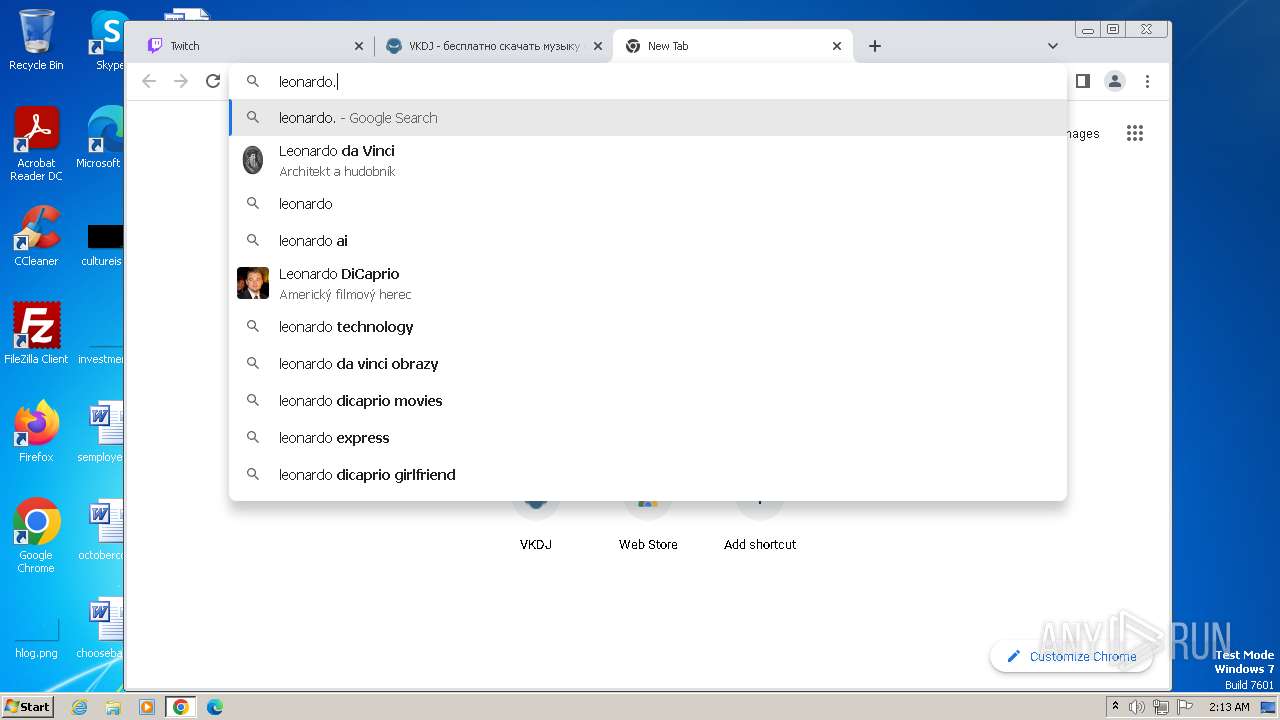Open Google Chrome desktop shortcut
Viewport: 1280px width, 720px height.
(x=36, y=535)
